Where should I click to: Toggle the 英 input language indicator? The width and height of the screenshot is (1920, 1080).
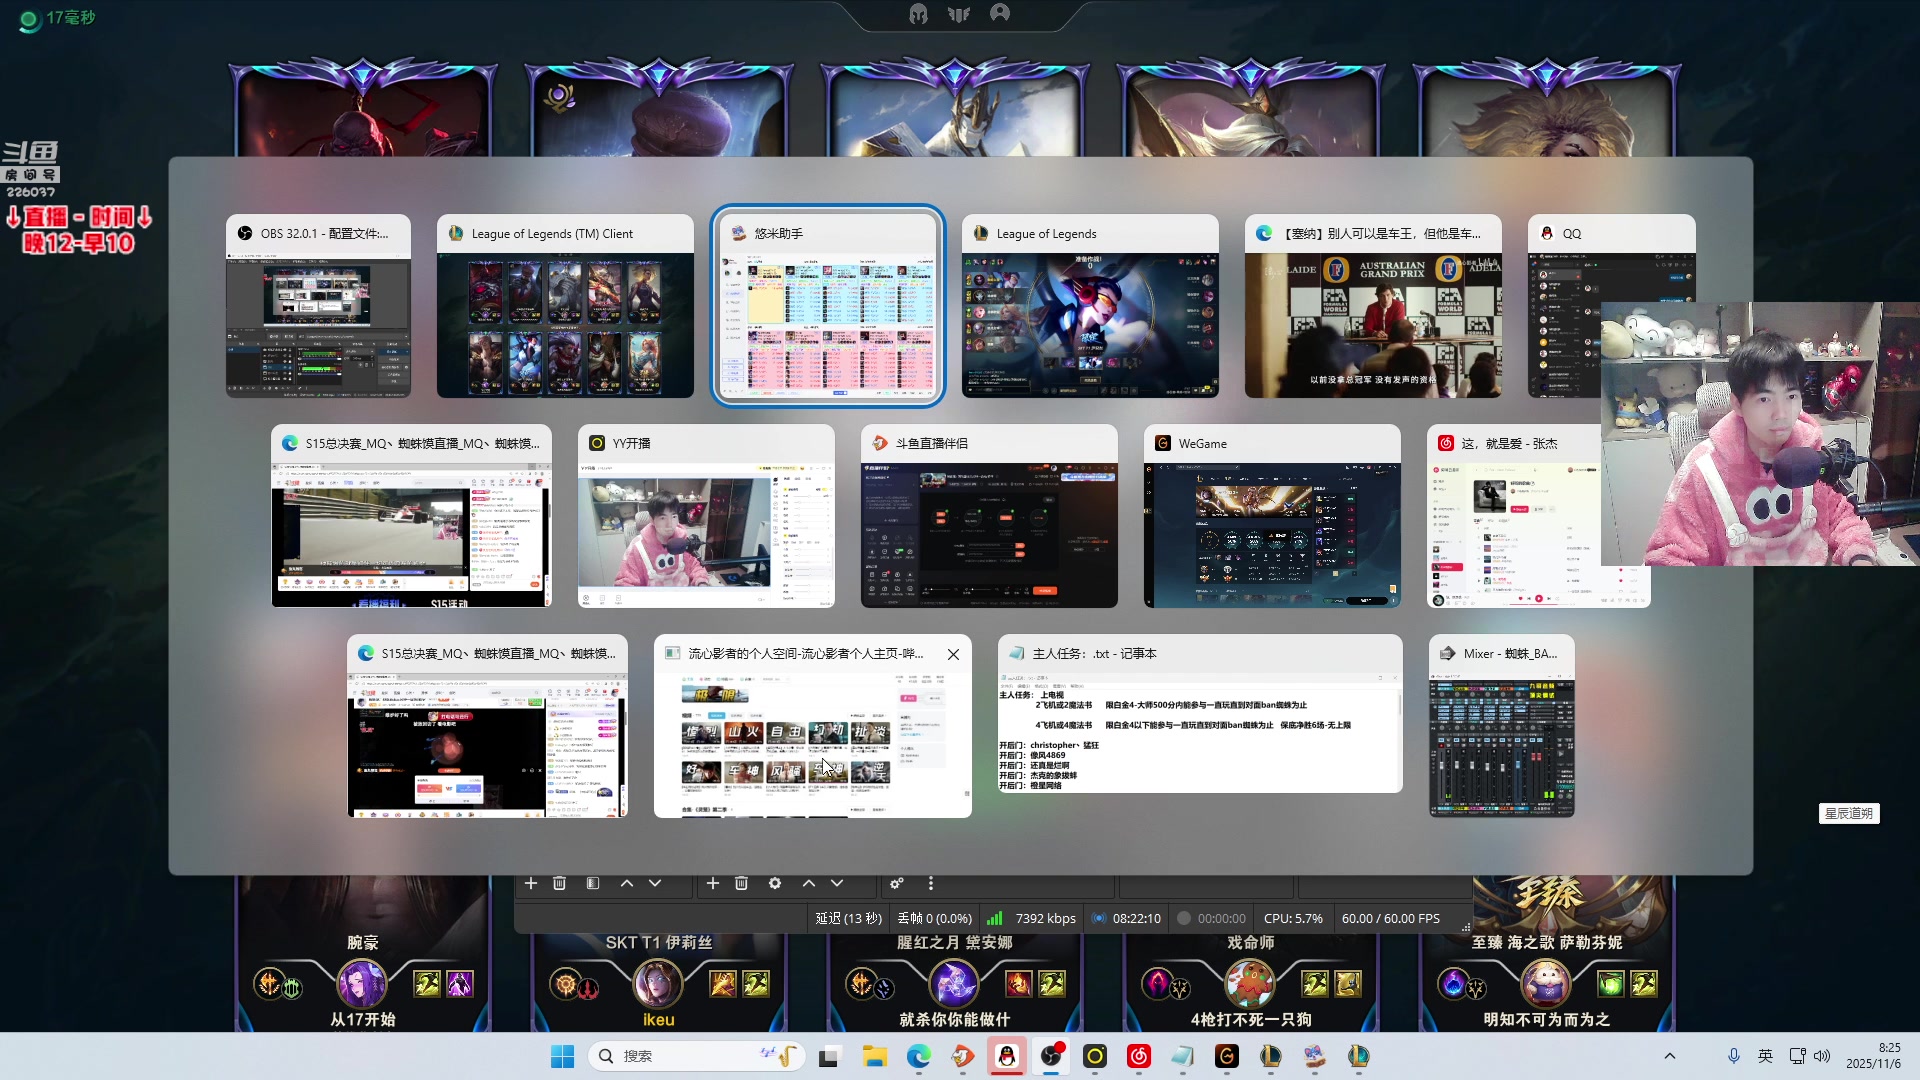click(1765, 1056)
